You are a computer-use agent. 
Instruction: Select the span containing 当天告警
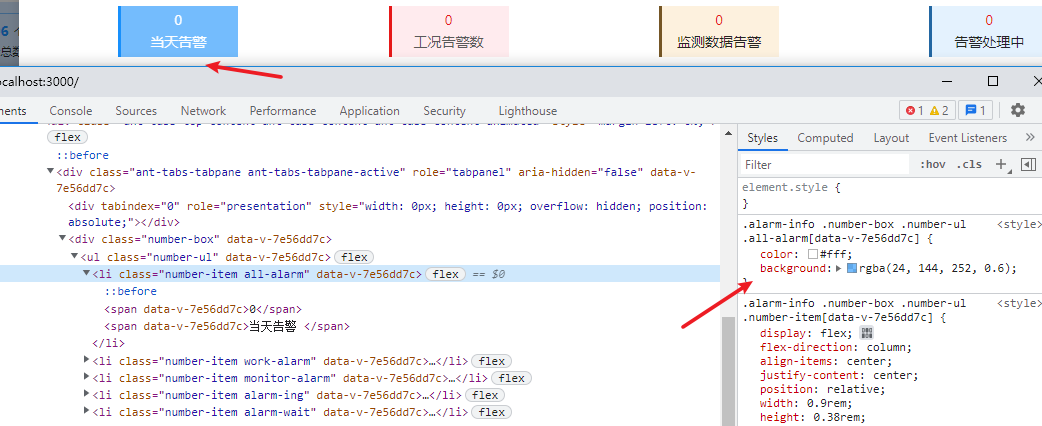[227, 326]
